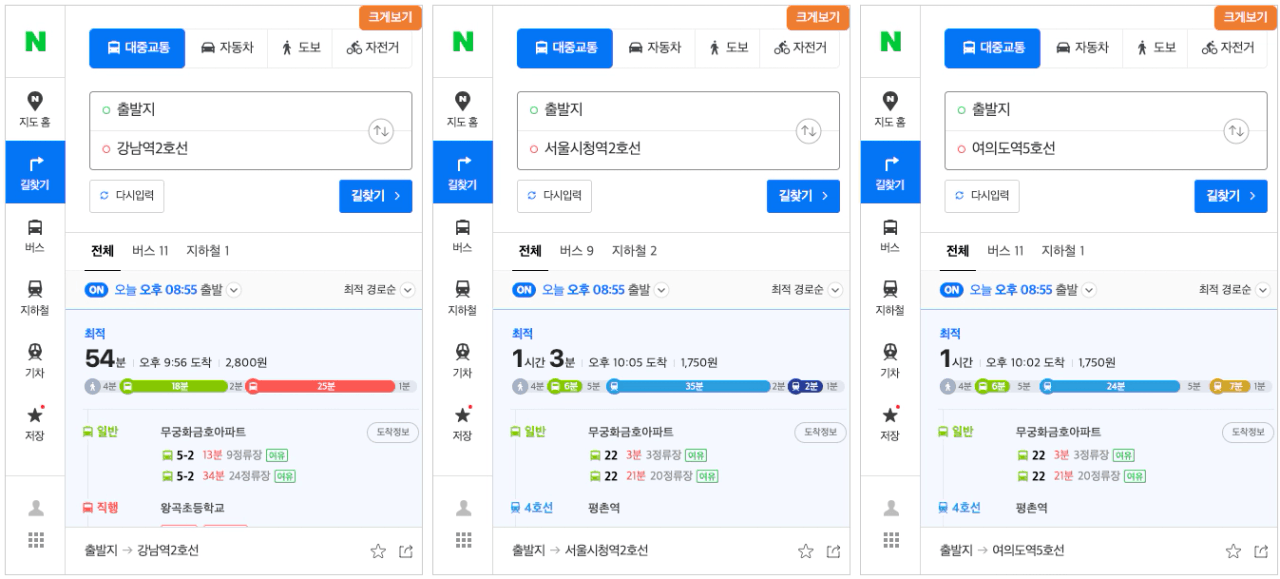
Task: Open 지하철 sidebar icon in the right panel
Action: pyautogui.click(x=890, y=298)
